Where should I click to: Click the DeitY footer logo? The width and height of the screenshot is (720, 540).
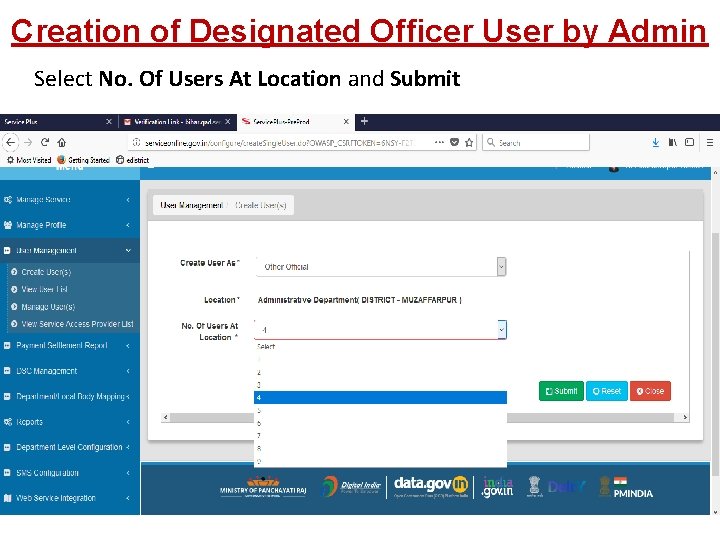[567, 487]
